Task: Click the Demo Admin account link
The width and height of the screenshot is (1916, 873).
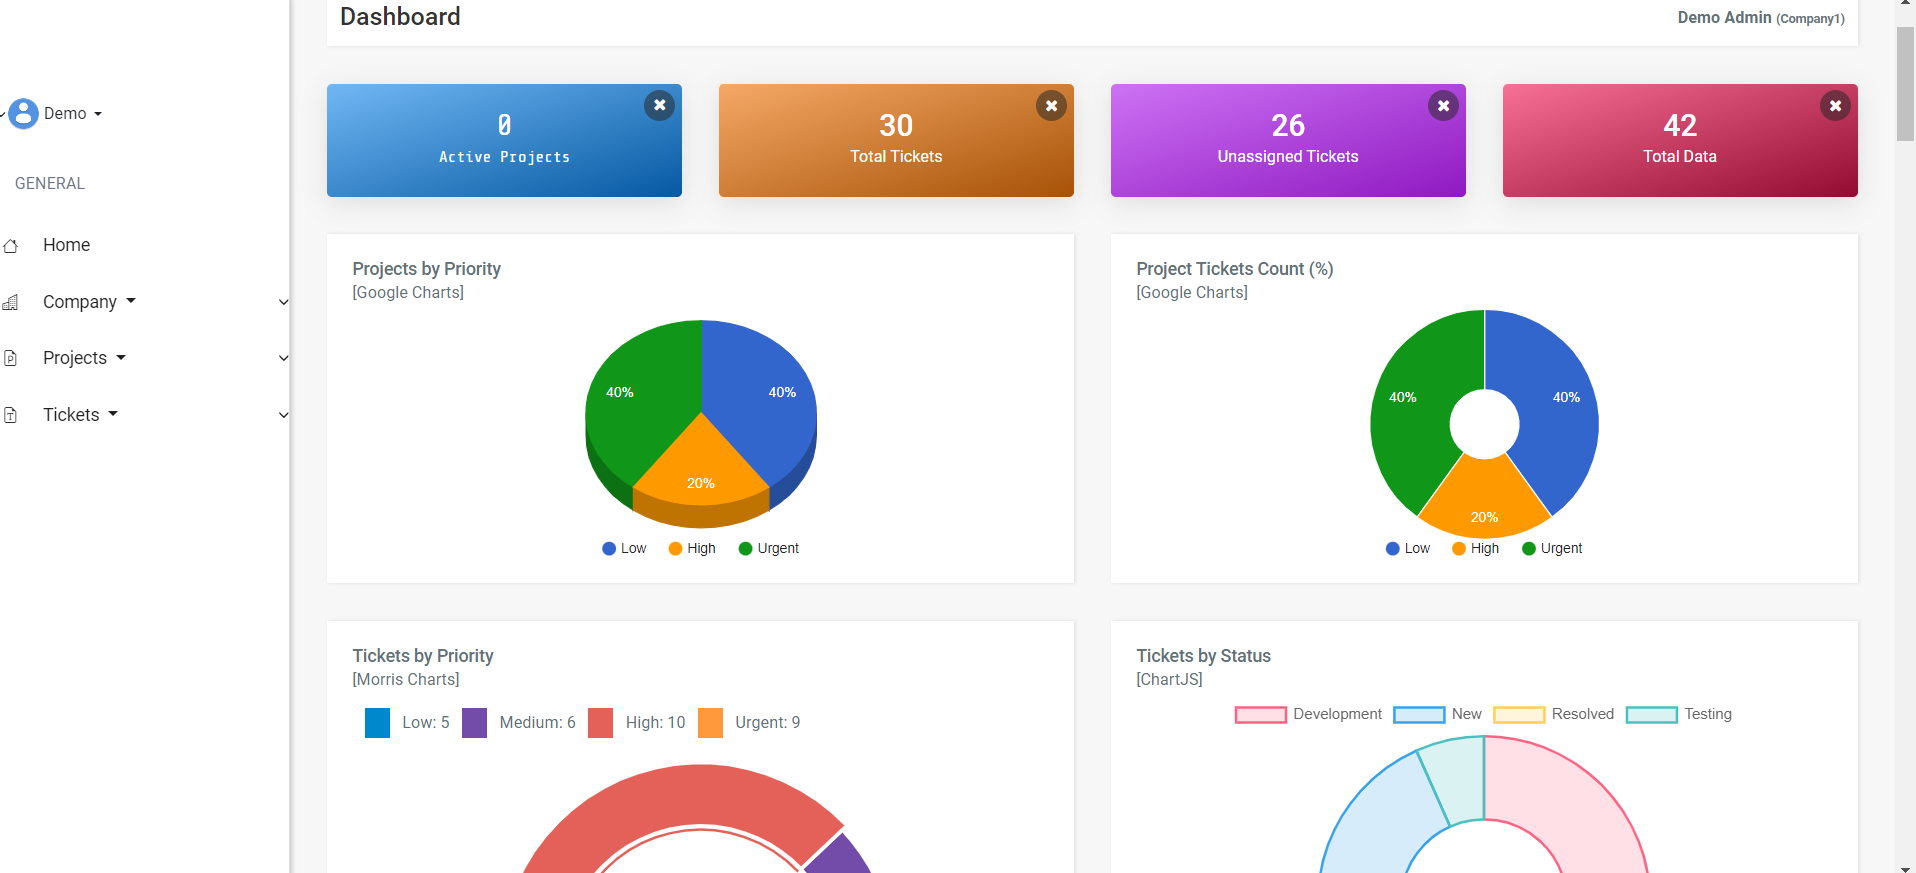Action: [x=1761, y=18]
